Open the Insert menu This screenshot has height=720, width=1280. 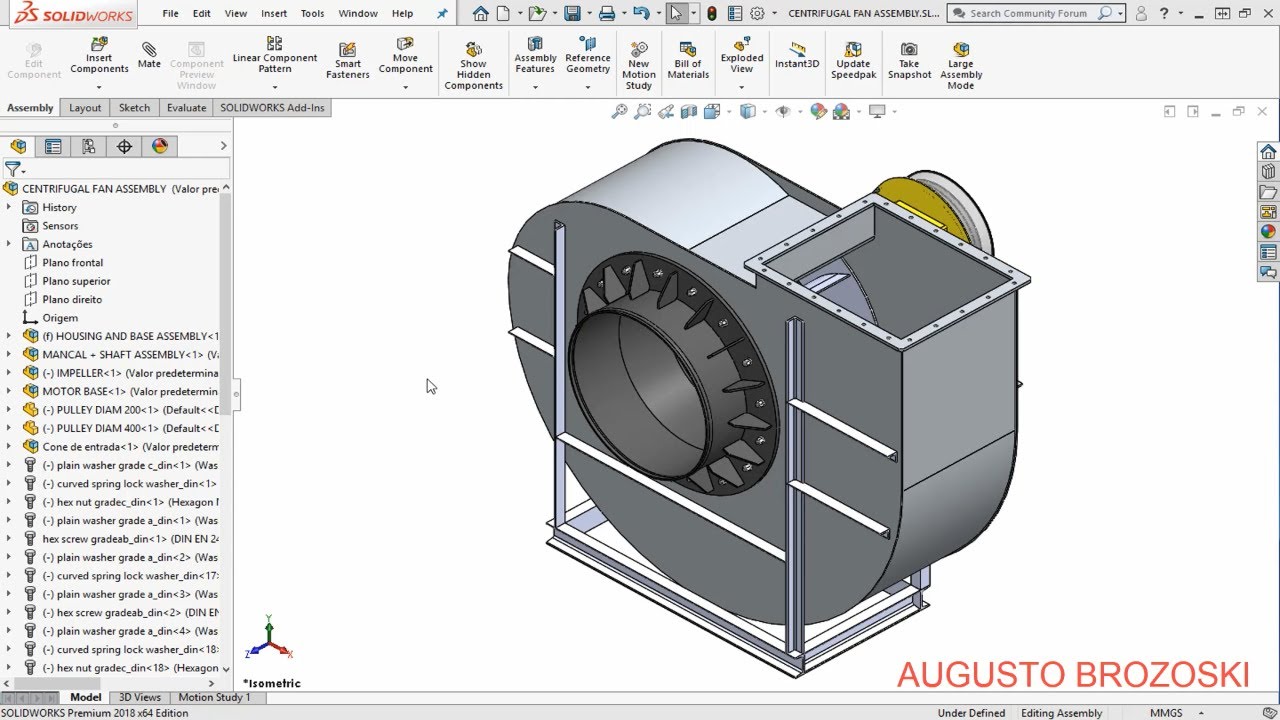(x=274, y=13)
